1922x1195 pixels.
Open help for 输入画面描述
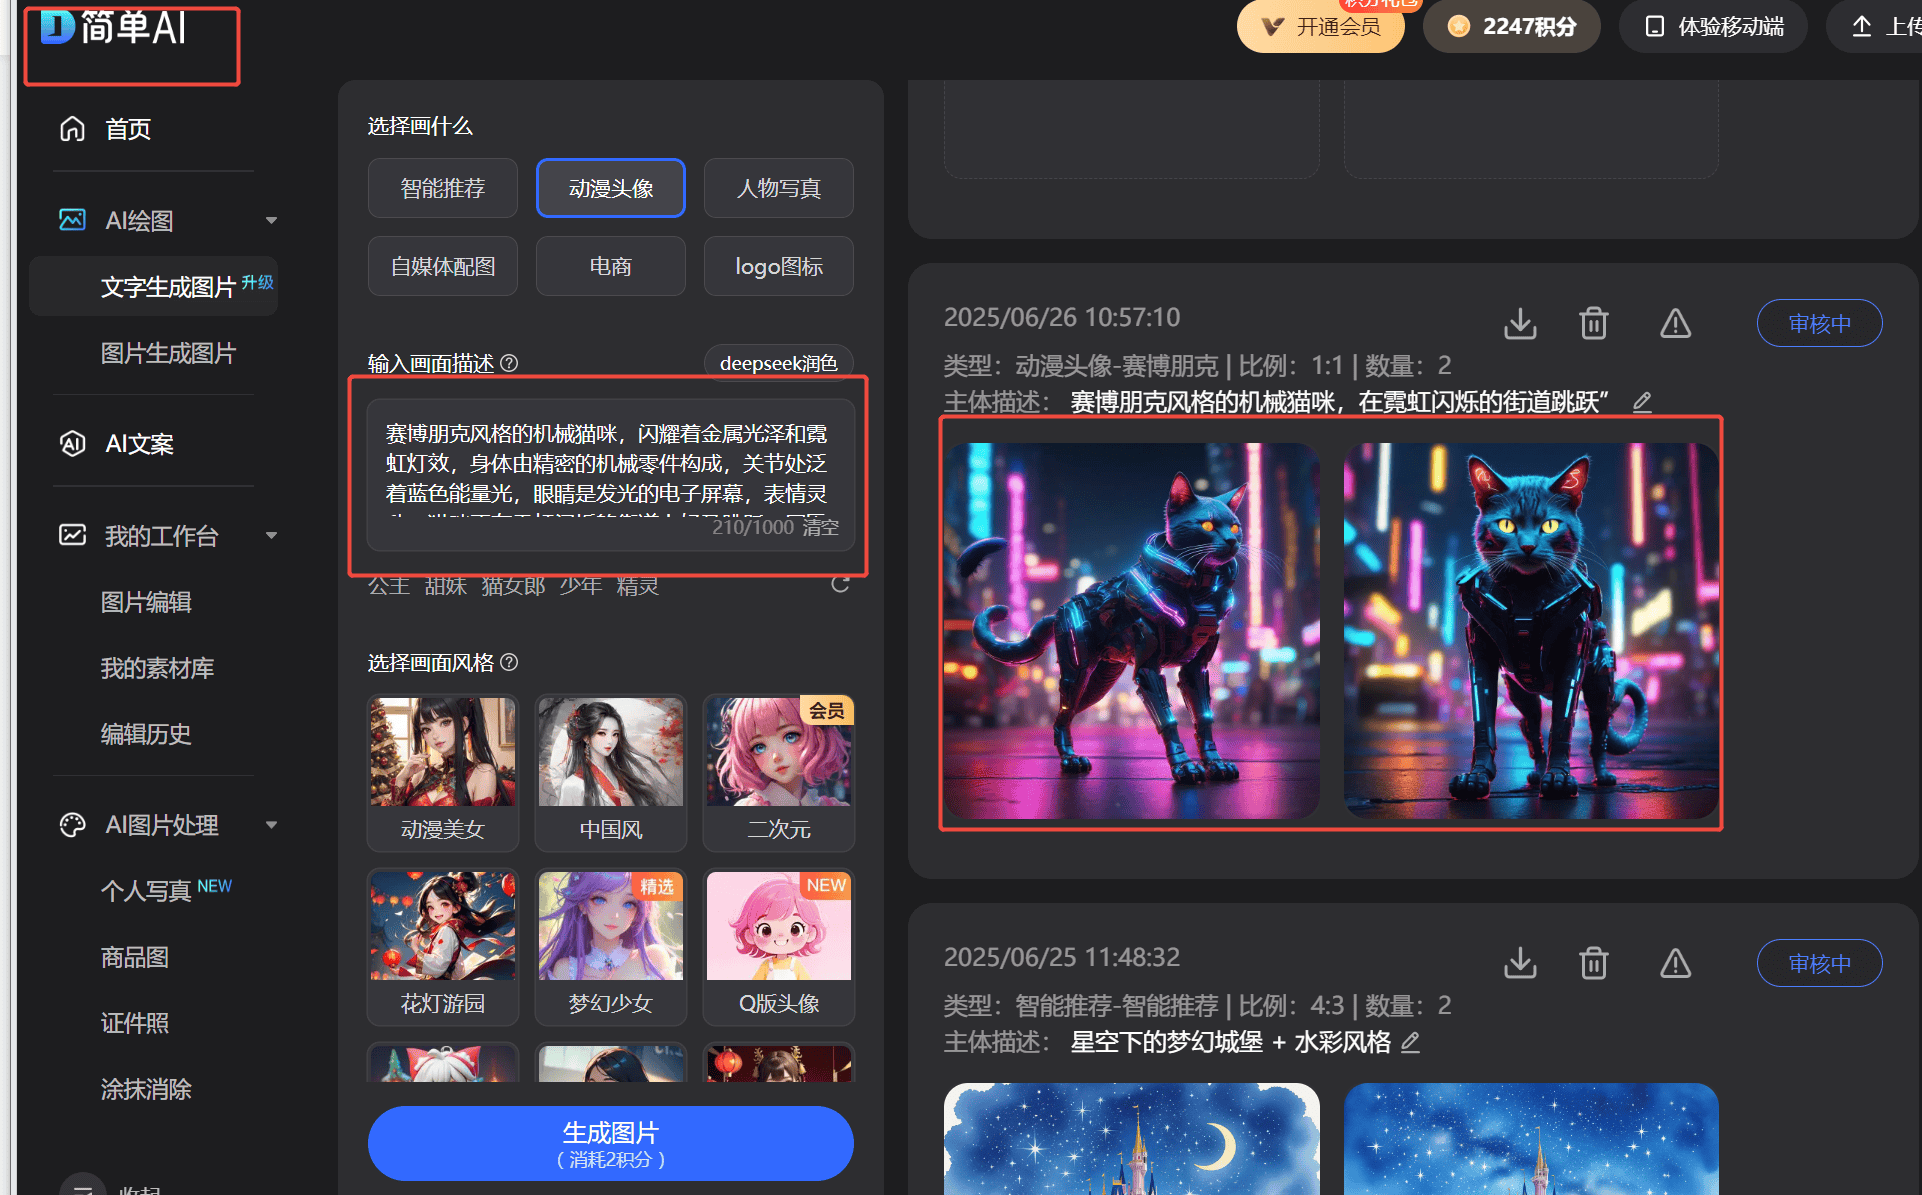click(509, 363)
